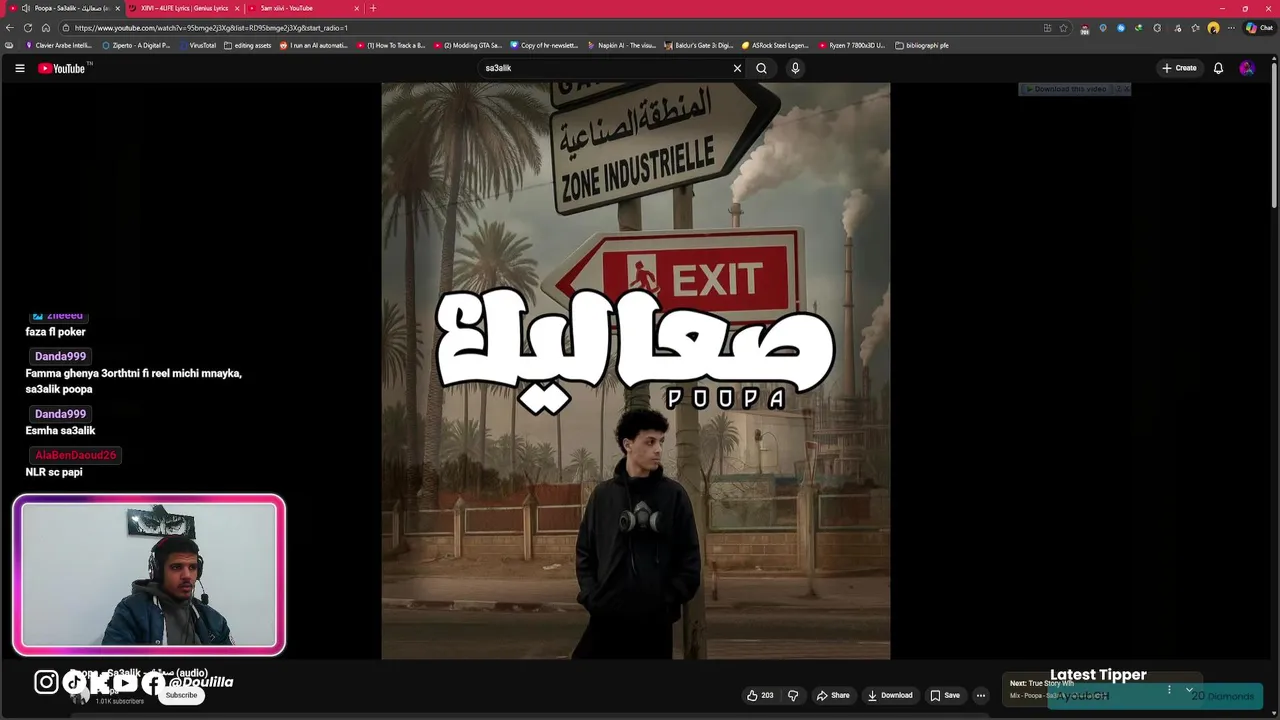Click Download this video overlay button
The image size is (1280, 720).
tap(1066, 89)
